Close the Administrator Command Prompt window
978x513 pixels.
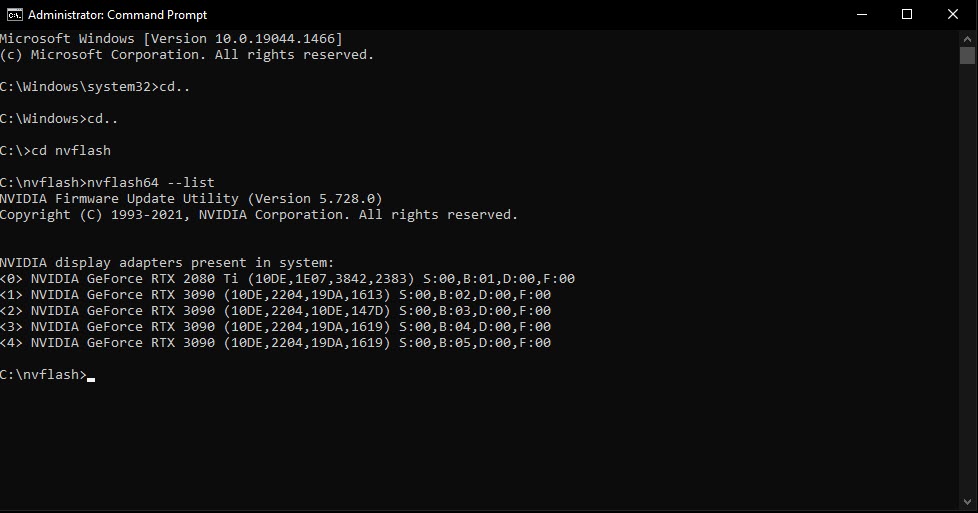point(952,14)
